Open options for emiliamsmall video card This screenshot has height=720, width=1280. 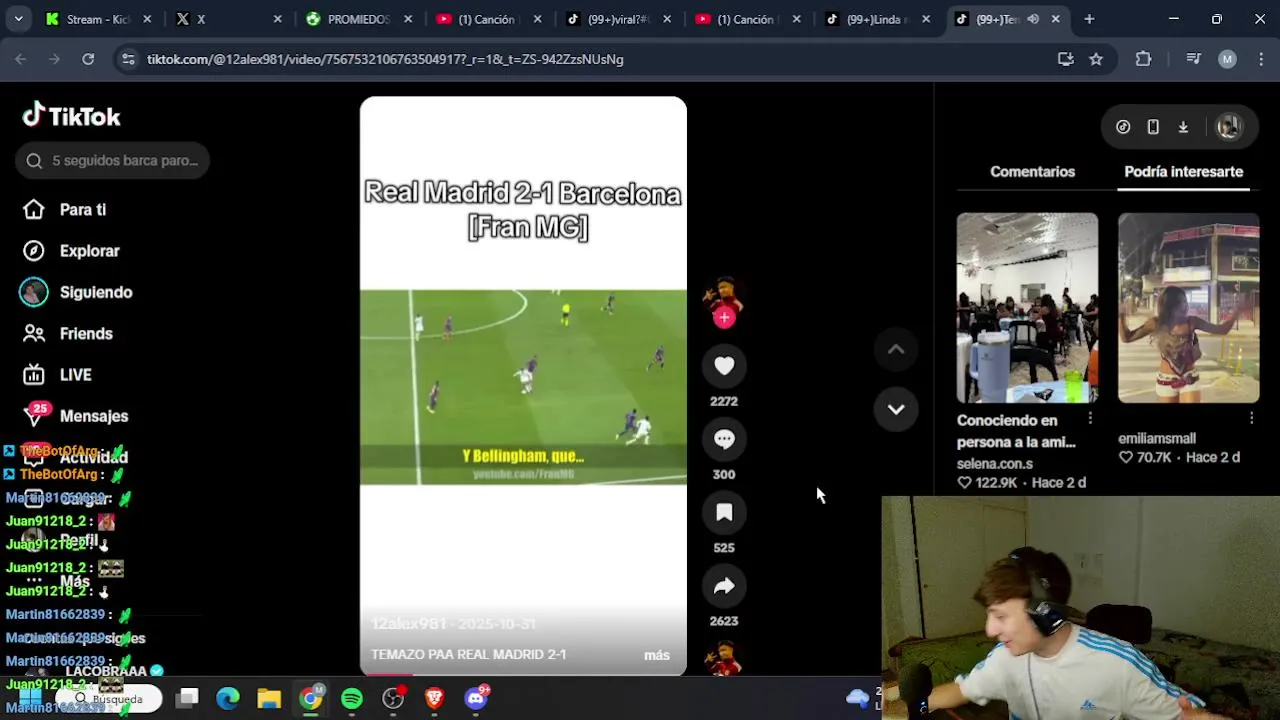tap(1251, 418)
